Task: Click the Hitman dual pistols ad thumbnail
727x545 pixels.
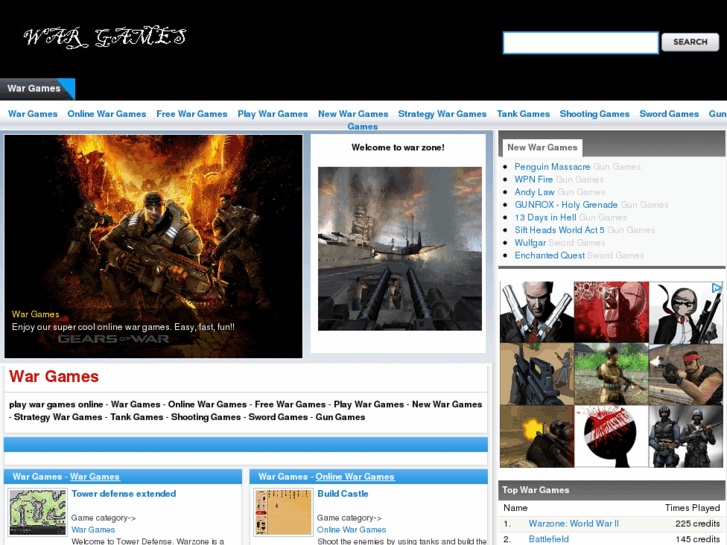Action: [537, 312]
